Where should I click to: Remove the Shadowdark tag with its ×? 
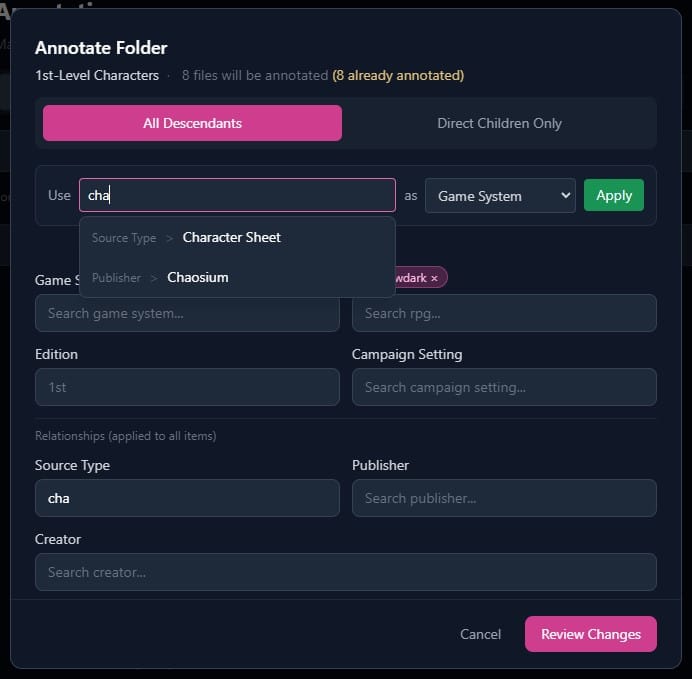(x=434, y=278)
